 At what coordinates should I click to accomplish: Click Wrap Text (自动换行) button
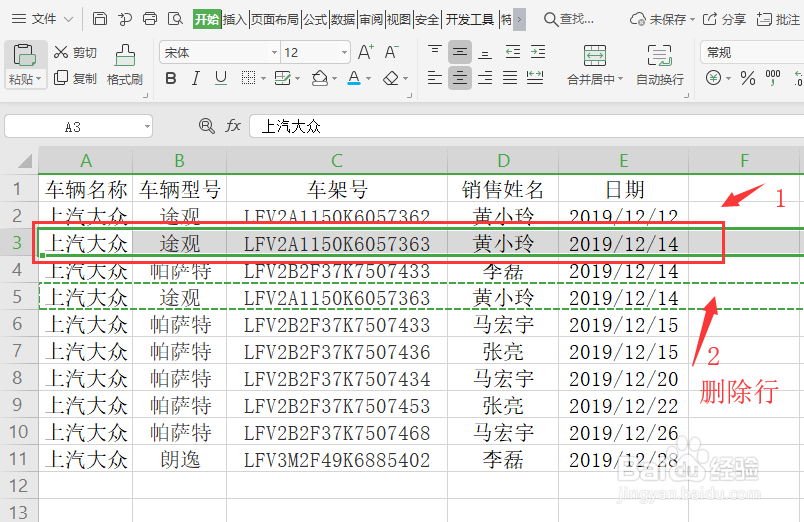point(659,65)
